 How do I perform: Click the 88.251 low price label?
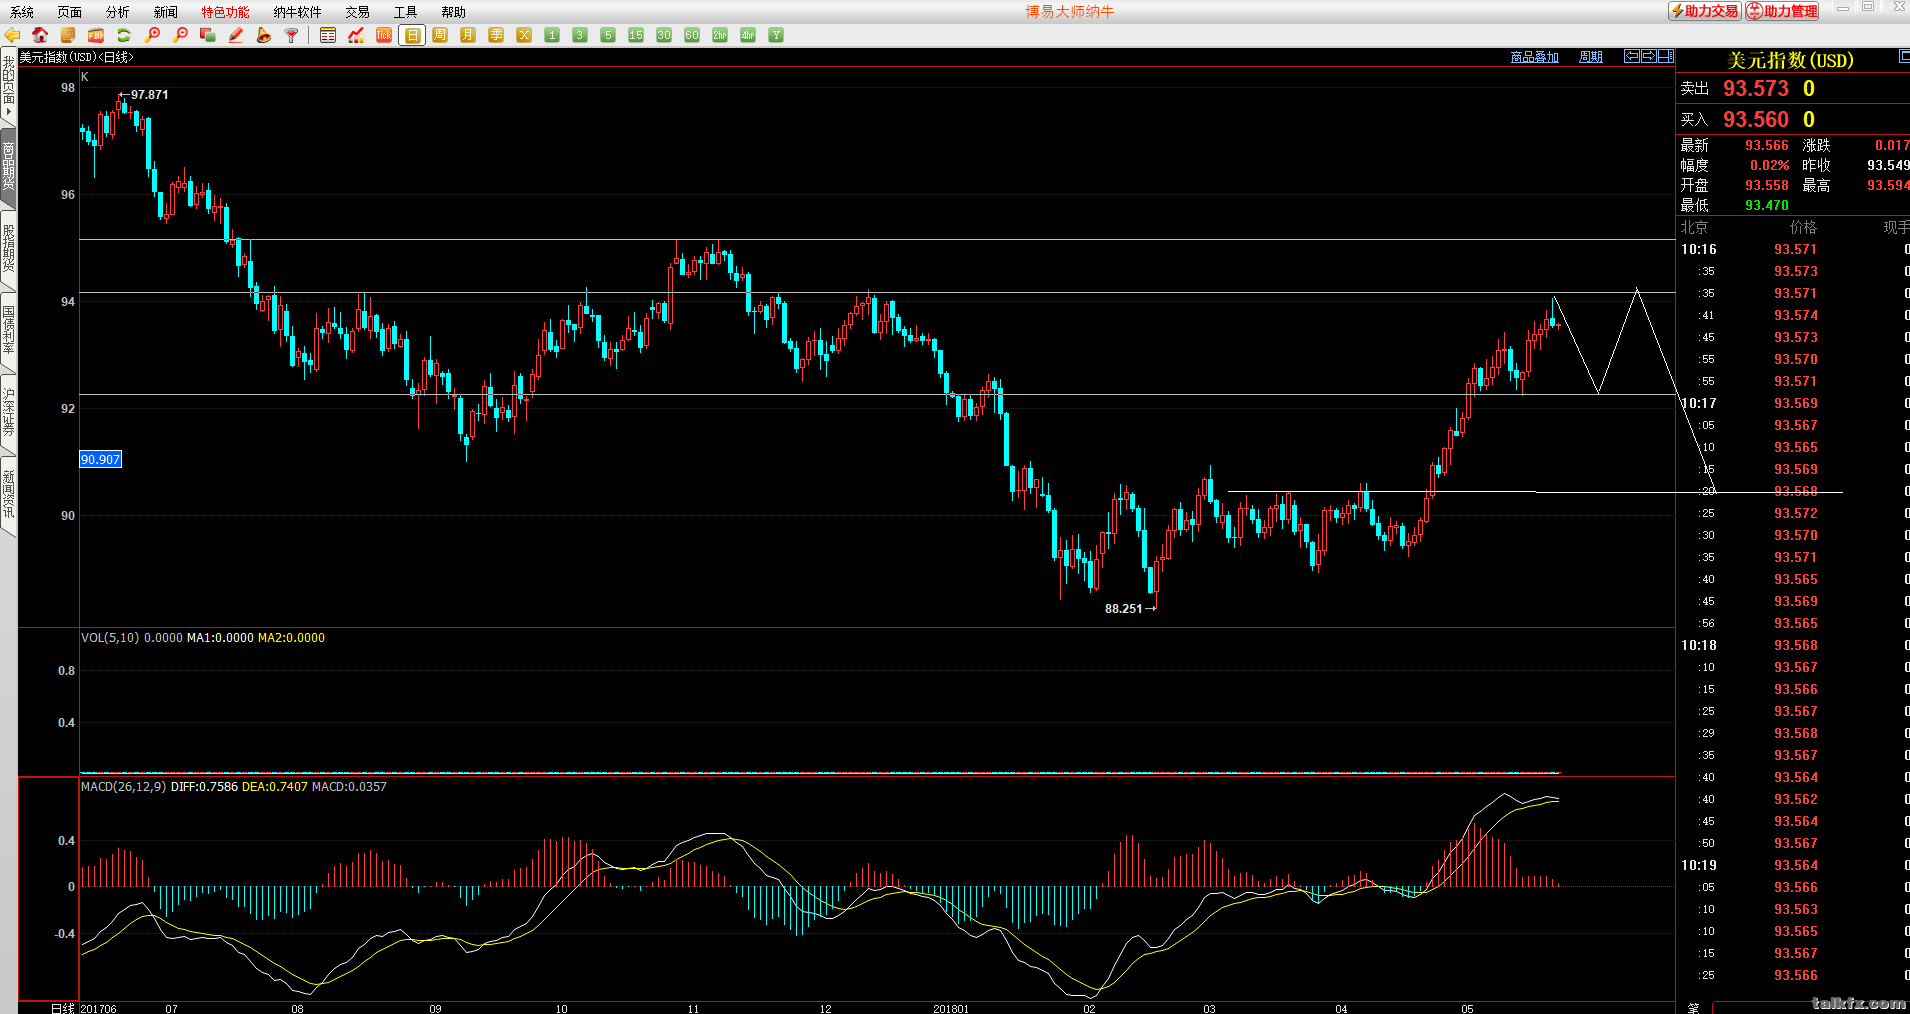point(1123,609)
